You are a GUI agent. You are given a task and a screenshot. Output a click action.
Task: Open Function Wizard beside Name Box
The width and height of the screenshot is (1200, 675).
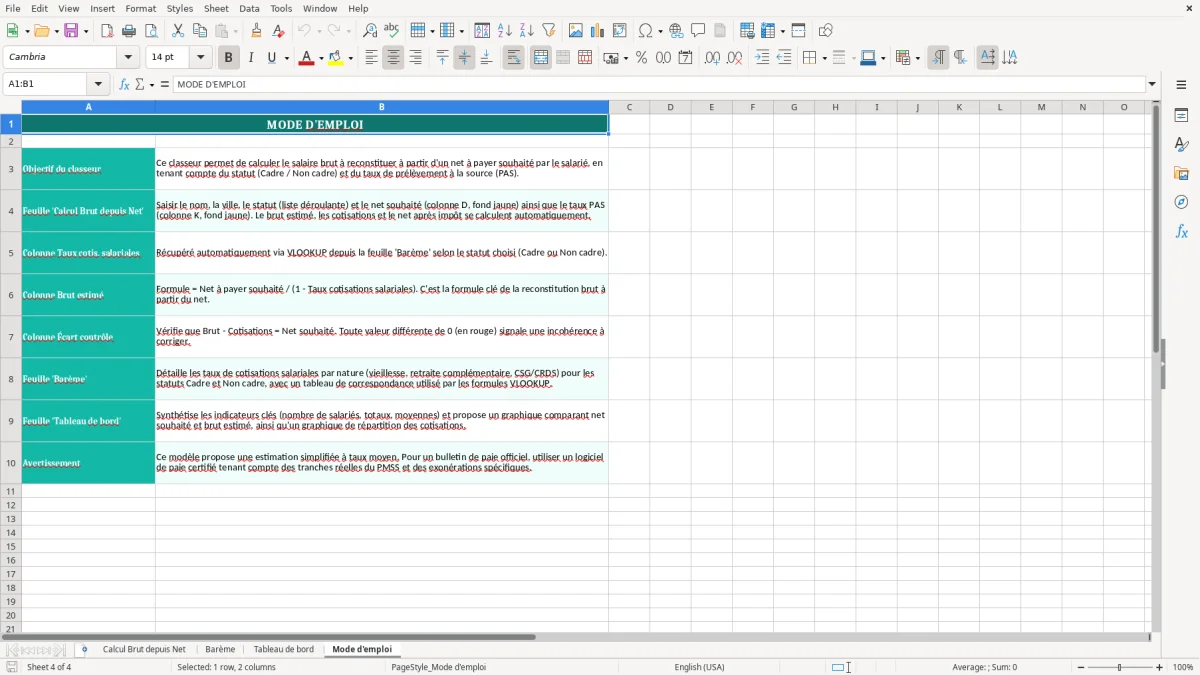(x=124, y=85)
